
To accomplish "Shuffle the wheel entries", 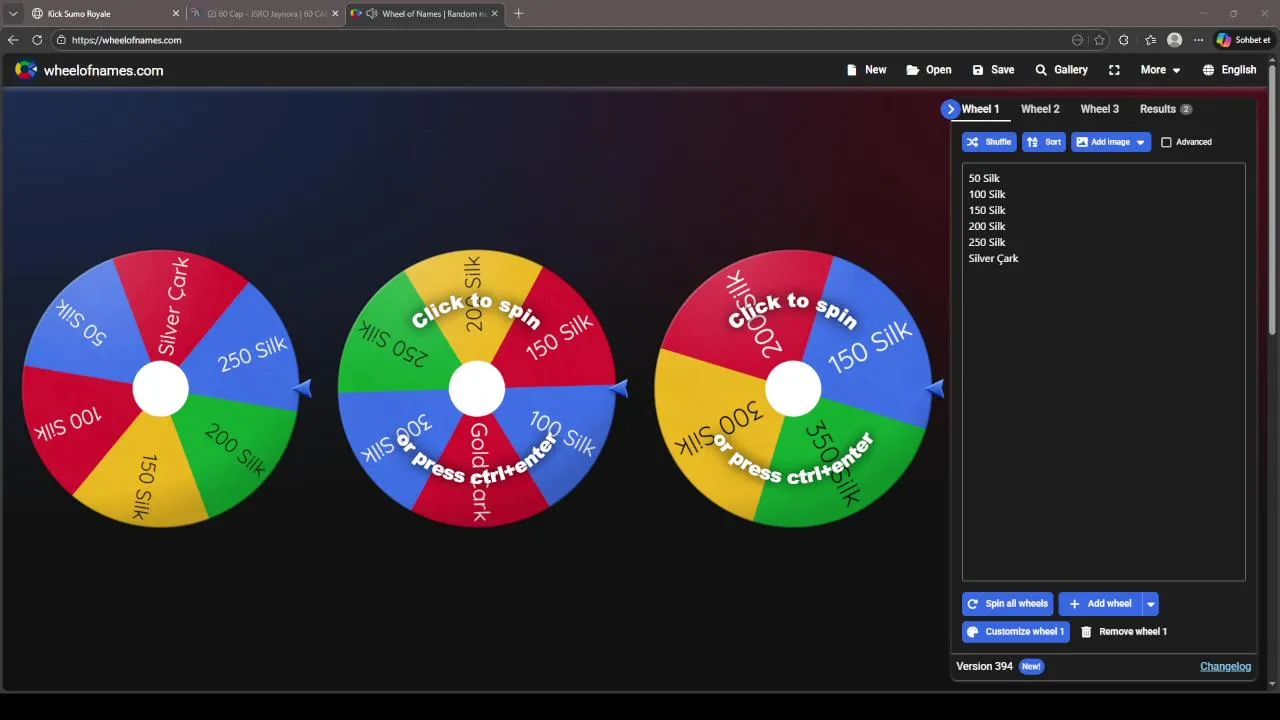I will (989, 142).
